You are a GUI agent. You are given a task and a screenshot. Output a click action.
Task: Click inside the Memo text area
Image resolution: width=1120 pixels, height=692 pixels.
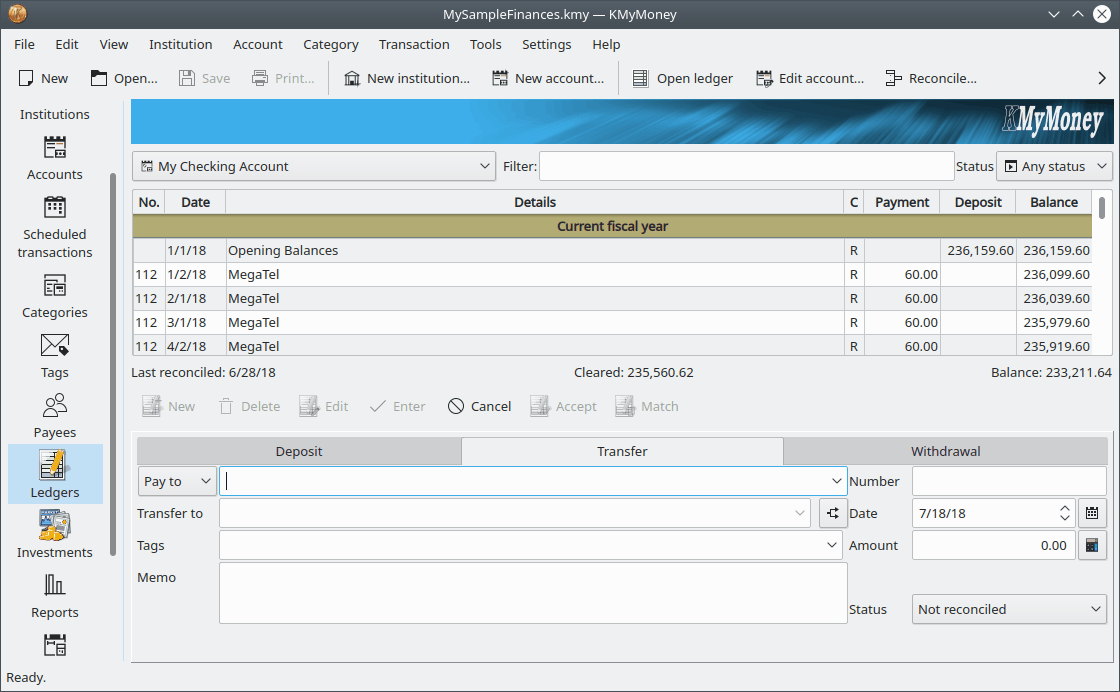point(533,593)
